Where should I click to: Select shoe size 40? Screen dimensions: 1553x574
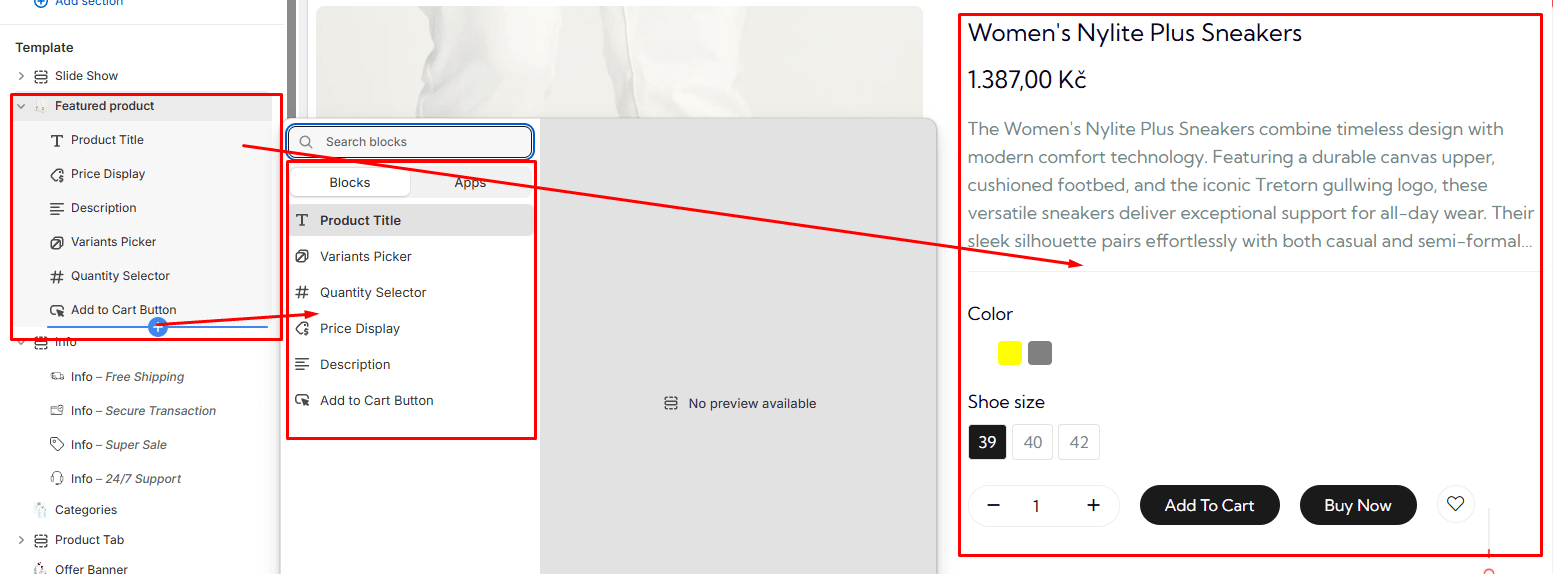click(1033, 442)
